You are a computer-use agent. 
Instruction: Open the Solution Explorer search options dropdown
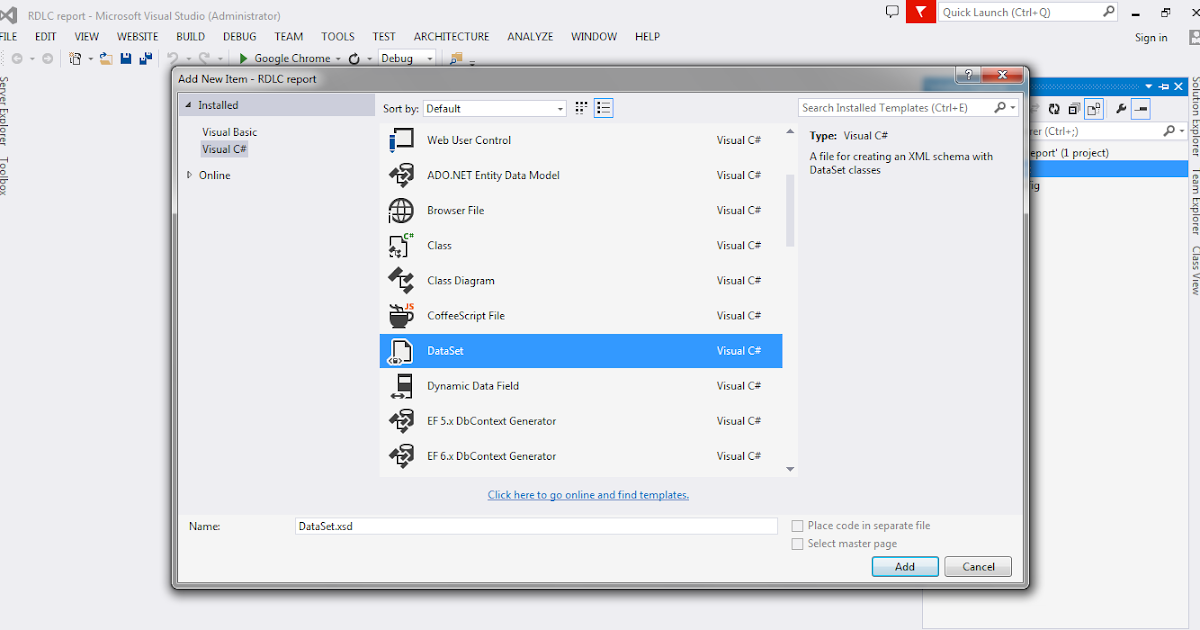tap(1181, 131)
